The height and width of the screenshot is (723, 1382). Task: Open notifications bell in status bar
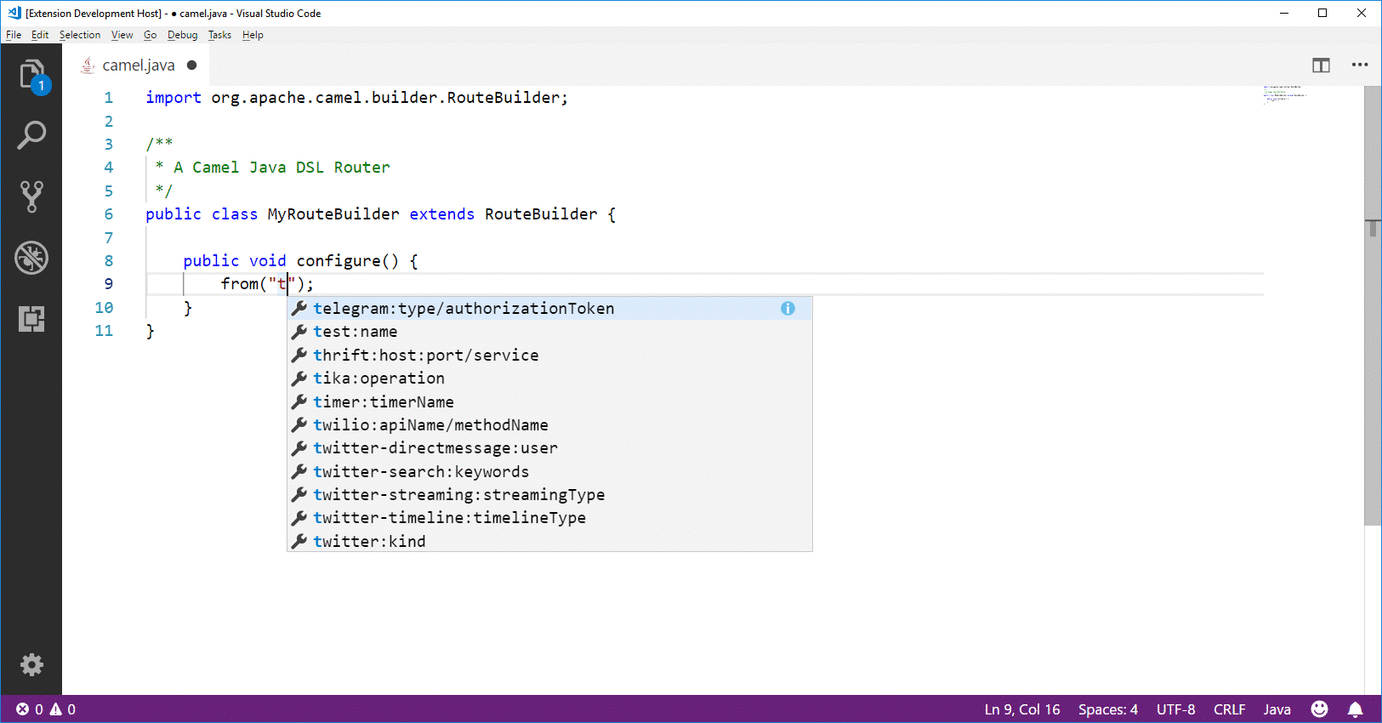1356,709
